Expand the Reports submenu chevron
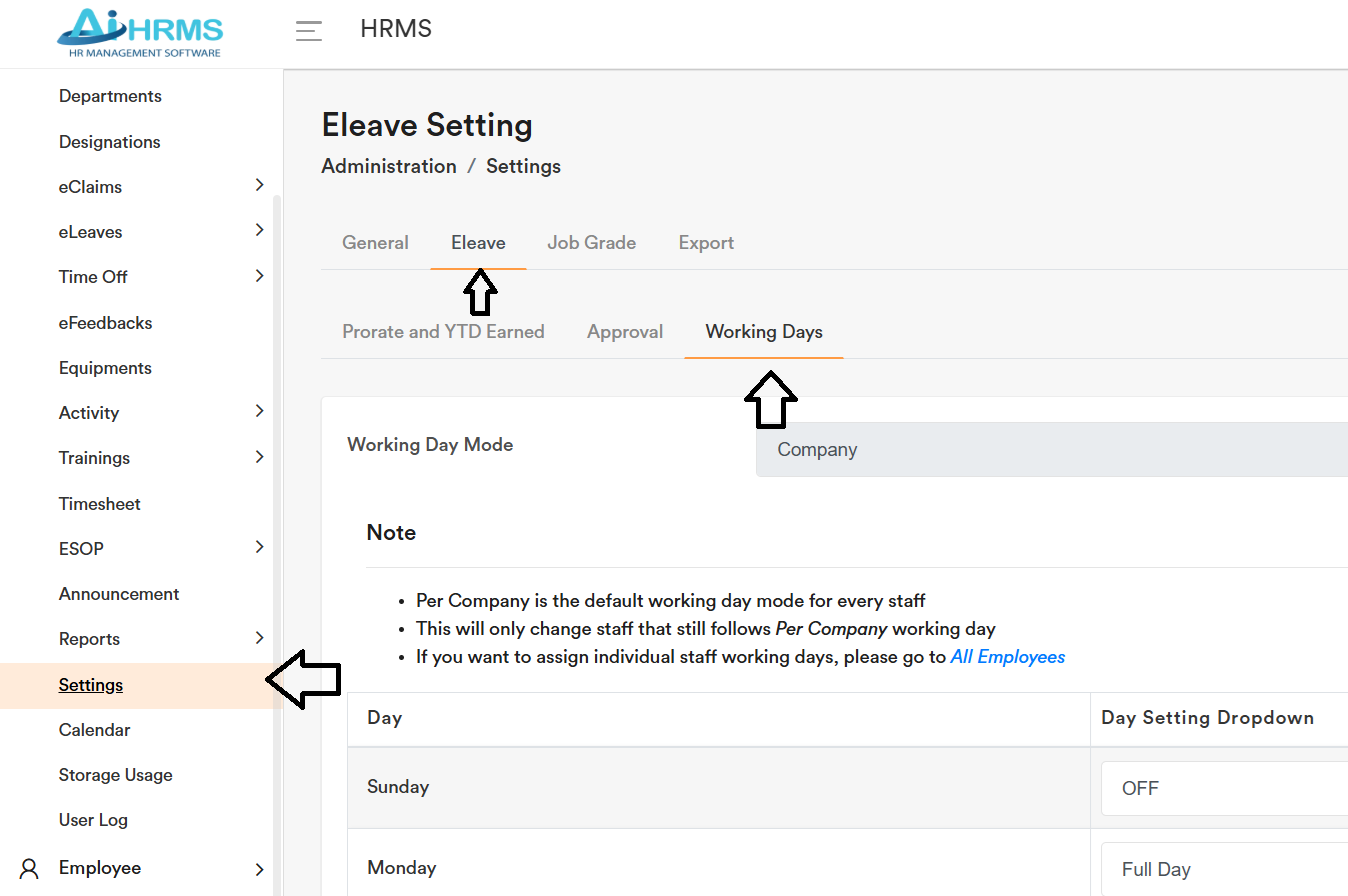Image resolution: width=1348 pixels, height=896 pixels. tap(259, 638)
